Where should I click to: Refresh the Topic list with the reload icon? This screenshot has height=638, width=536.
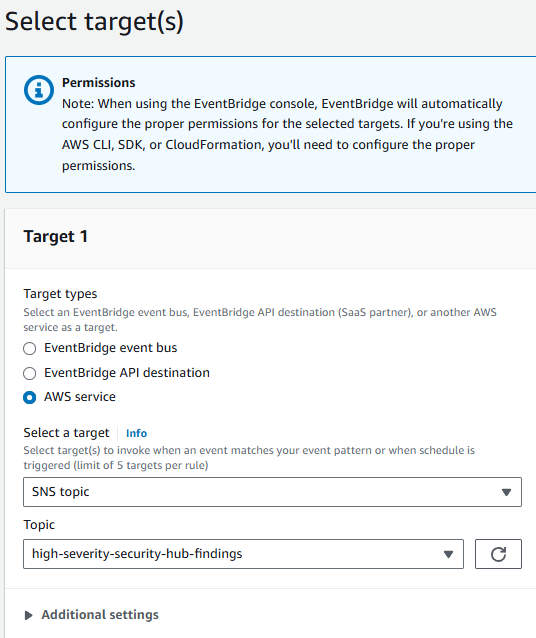point(498,554)
